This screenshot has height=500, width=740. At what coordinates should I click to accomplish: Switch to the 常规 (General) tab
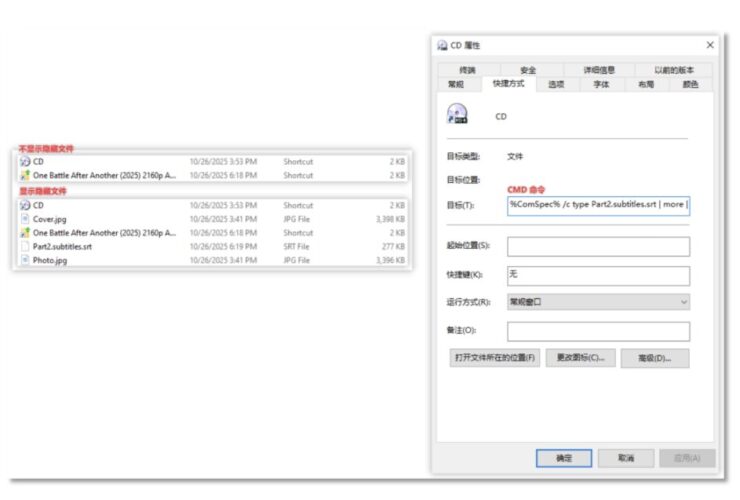pos(456,85)
